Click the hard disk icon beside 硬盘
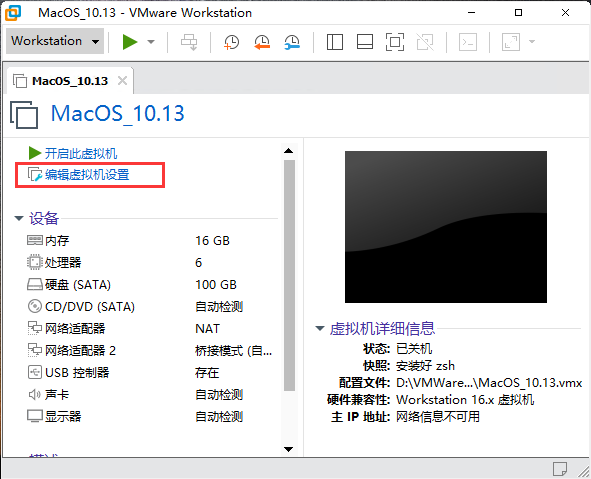Image resolution: width=591 pixels, height=479 pixels. click(35, 285)
